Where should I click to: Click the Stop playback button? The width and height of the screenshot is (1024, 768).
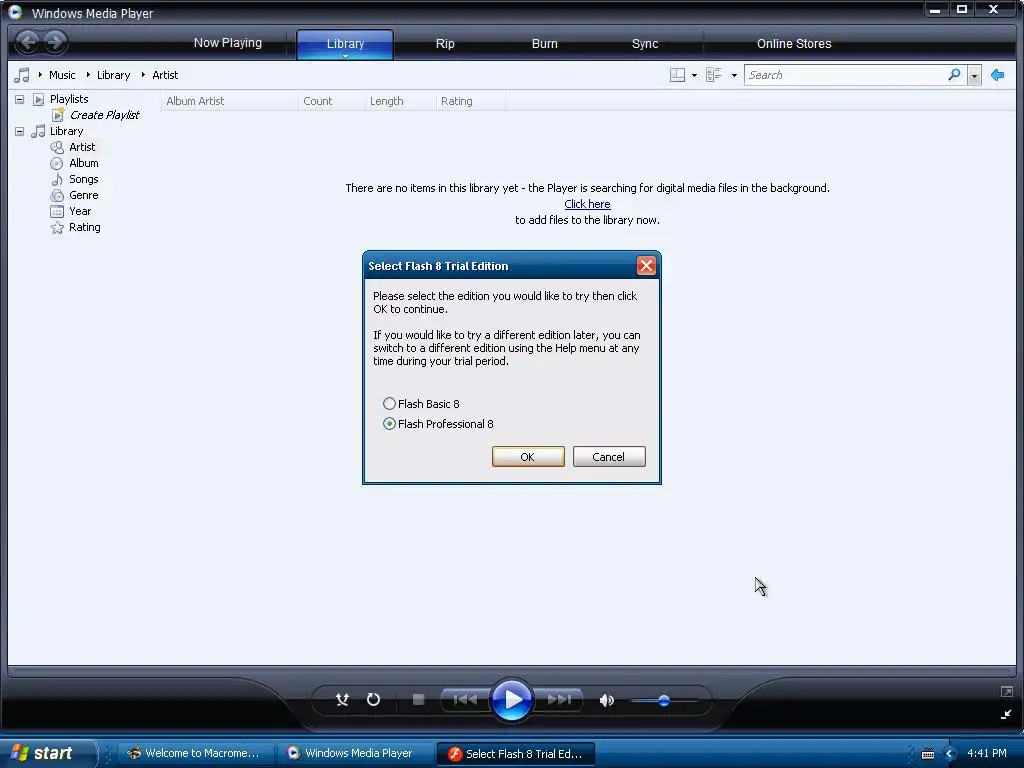click(419, 699)
